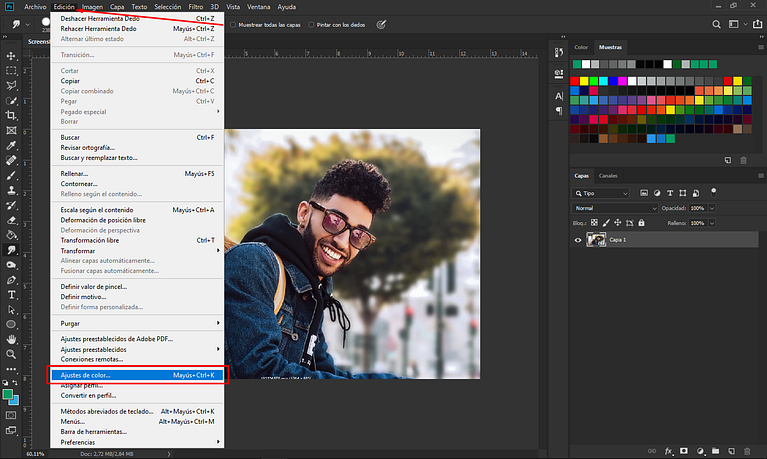Select the Zoom magnifier tool in toolbar
Image resolution: width=767 pixels, height=459 pixels.
11,354
